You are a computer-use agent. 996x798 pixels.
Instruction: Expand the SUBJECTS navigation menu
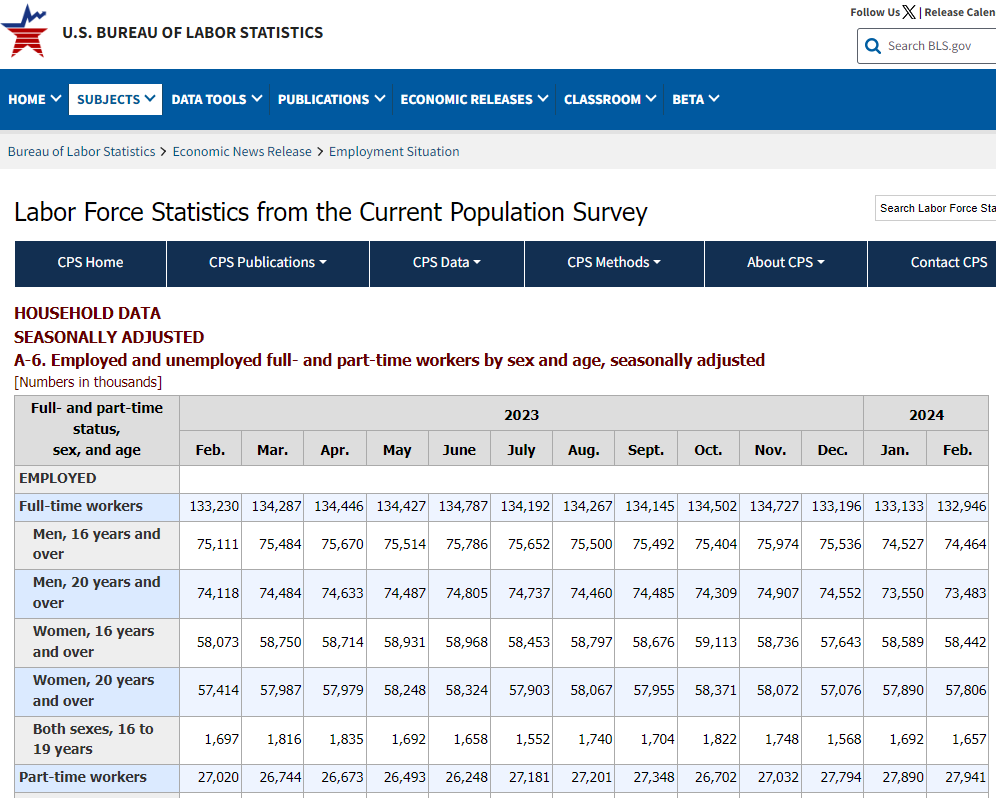tap(116, 99)
